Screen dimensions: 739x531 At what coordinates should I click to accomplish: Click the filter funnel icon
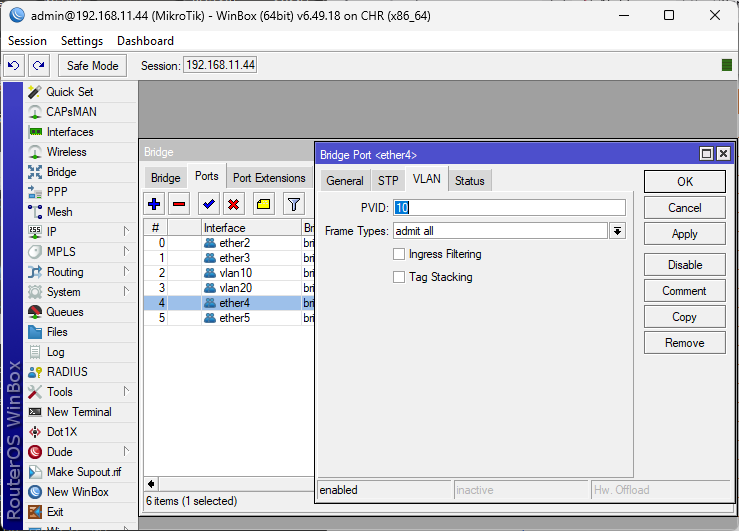(293, 204)
